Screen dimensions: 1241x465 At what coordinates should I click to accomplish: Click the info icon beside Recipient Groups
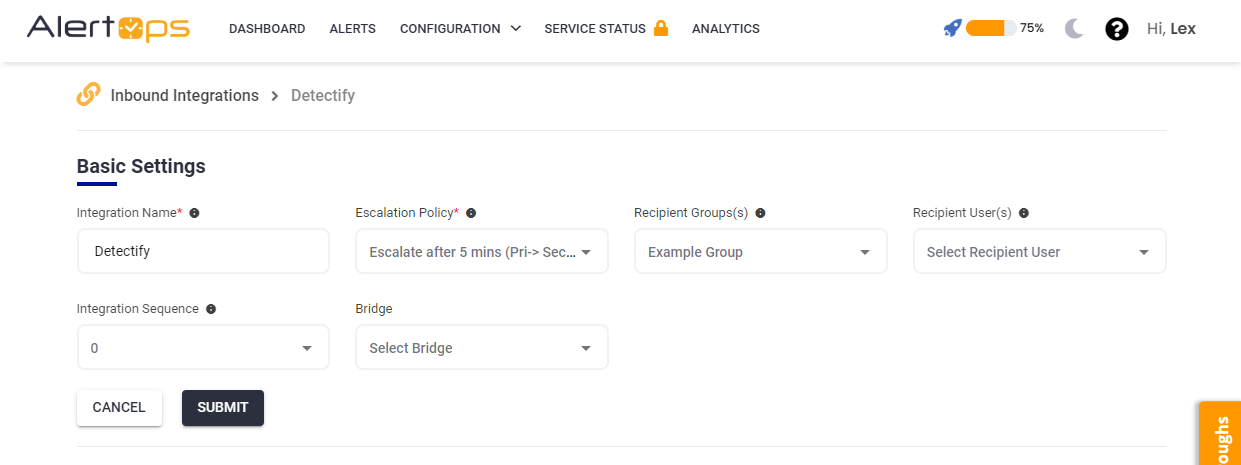click(x=760, y=213)
